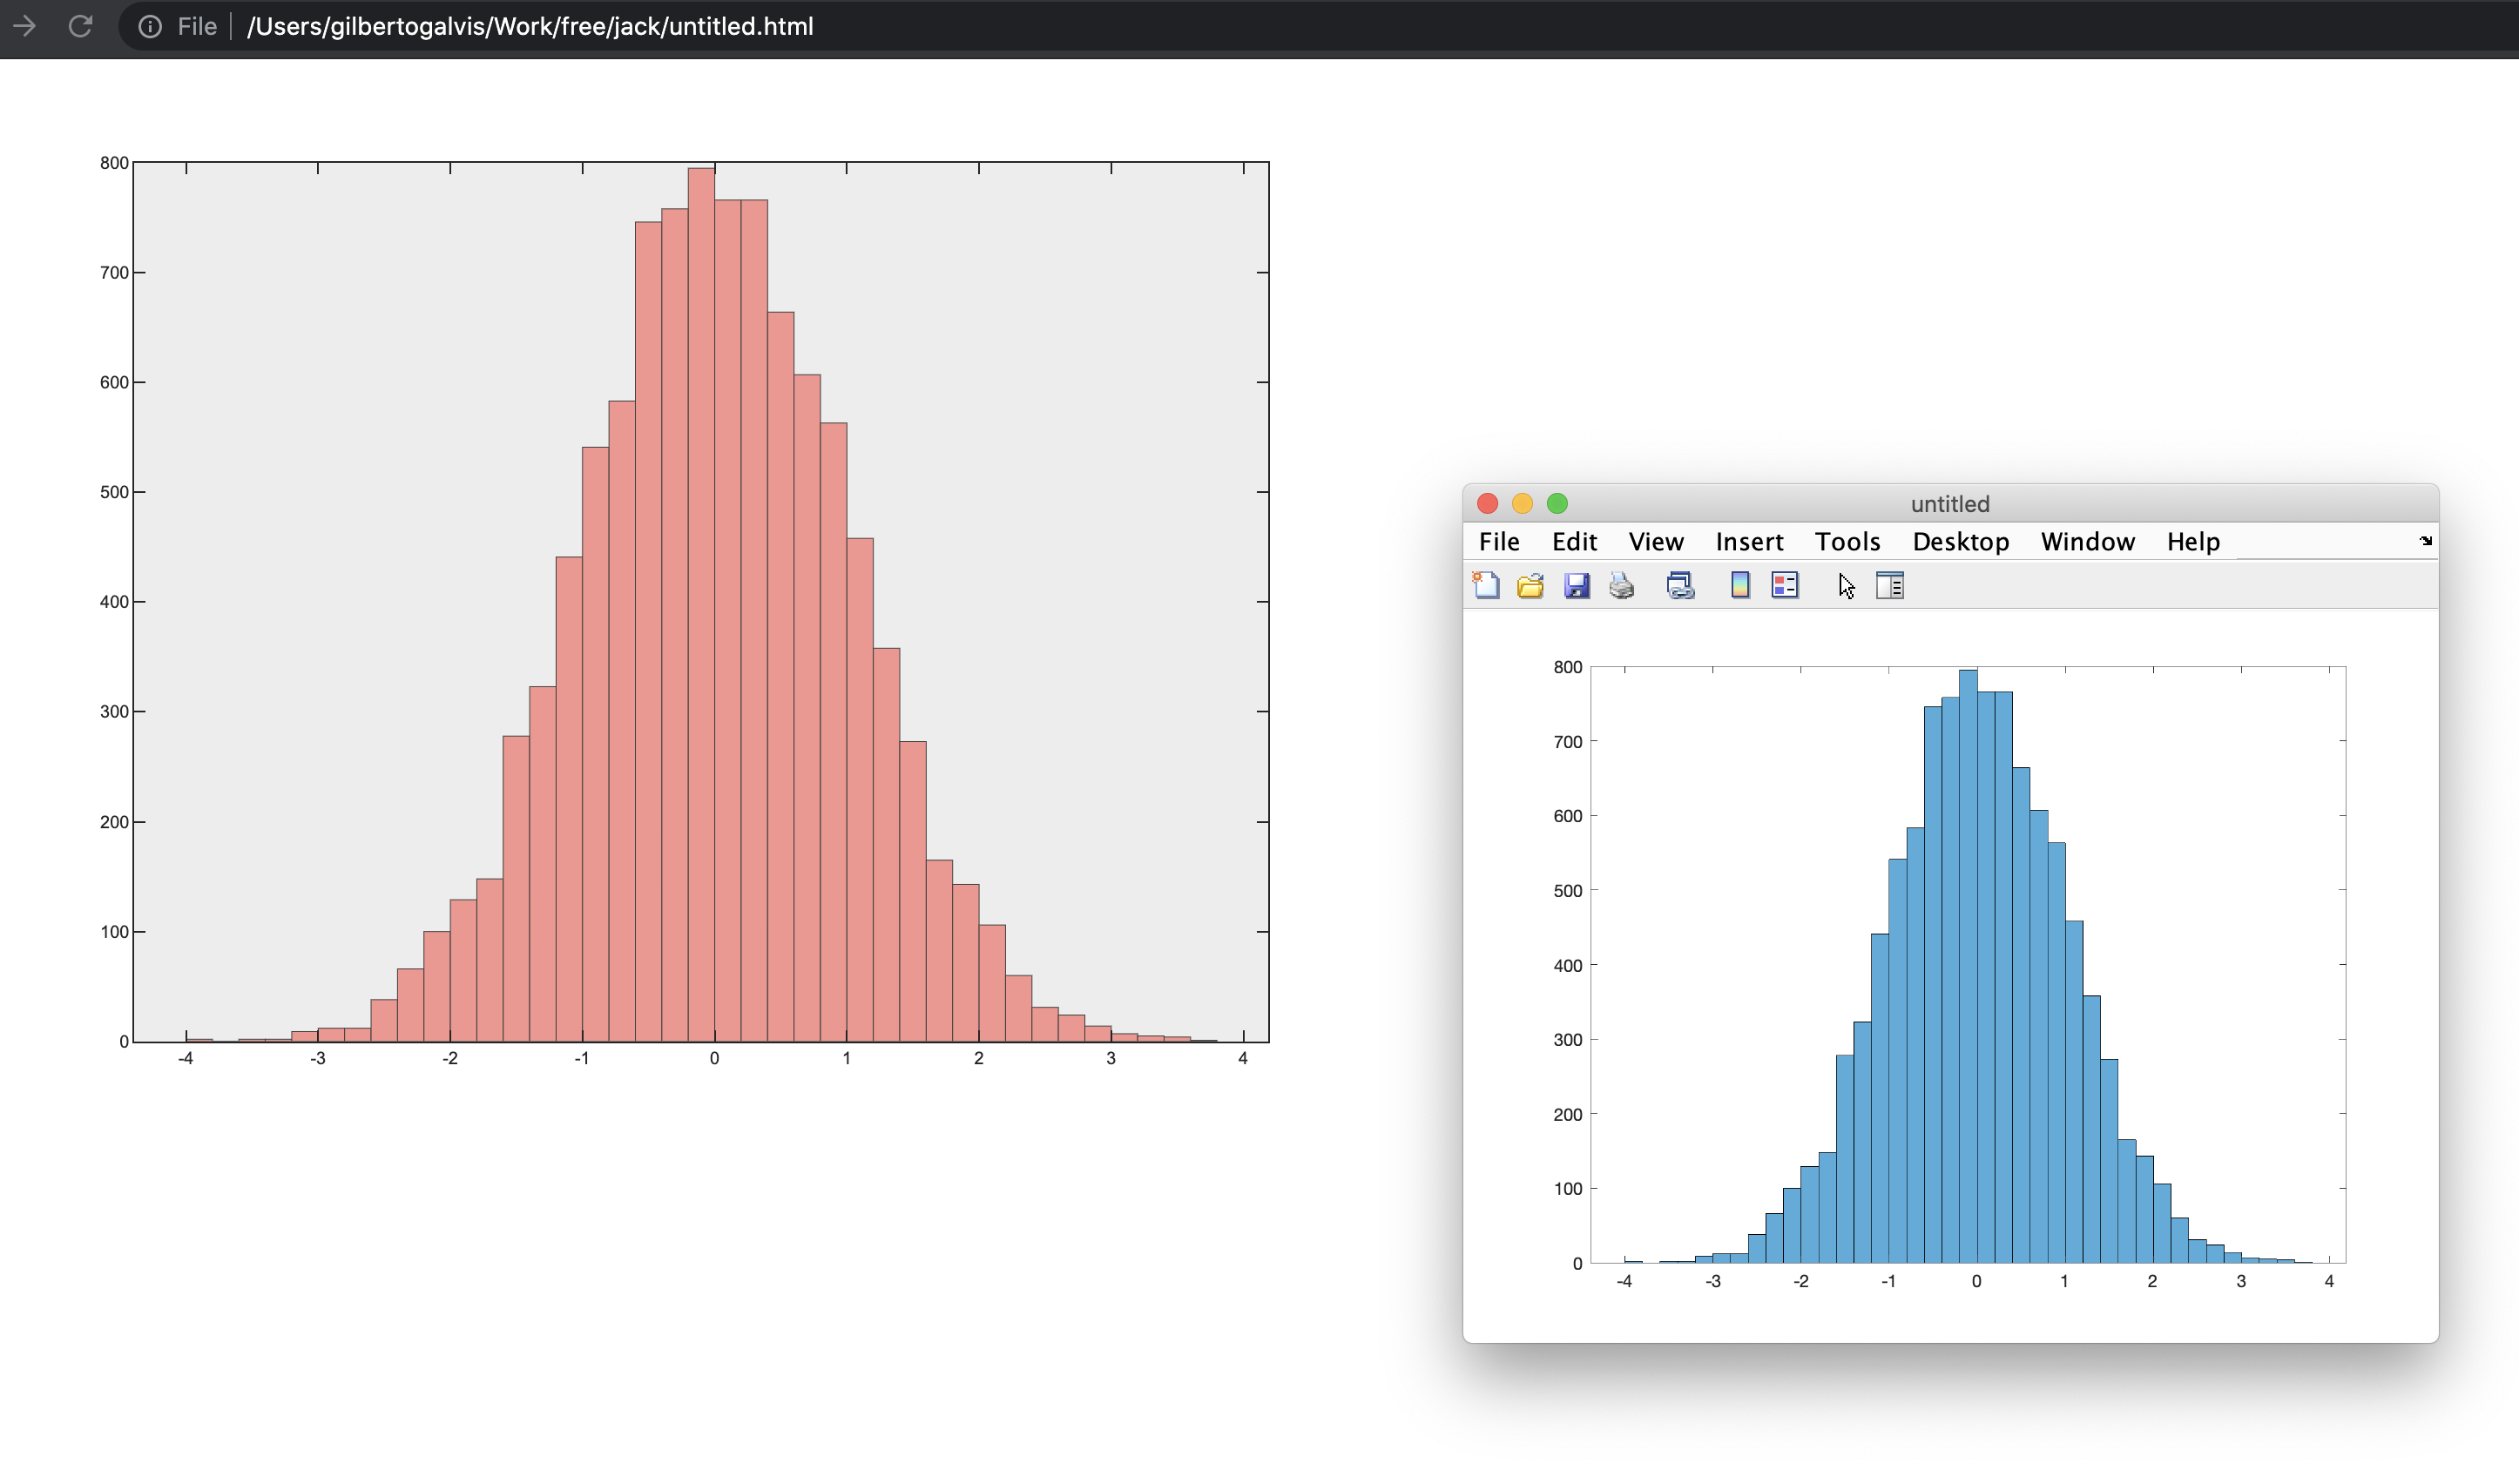This screenshot has width=2519, height=1484.
Task: Select the Edit Plot arrow tool
Action: pos(1846,586)
